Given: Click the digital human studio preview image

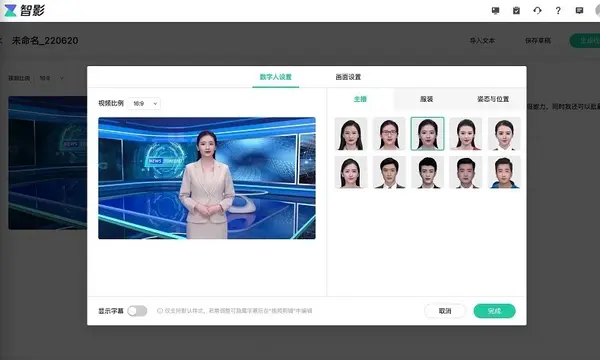Looking at the screenshot, I should click(207, 178).
